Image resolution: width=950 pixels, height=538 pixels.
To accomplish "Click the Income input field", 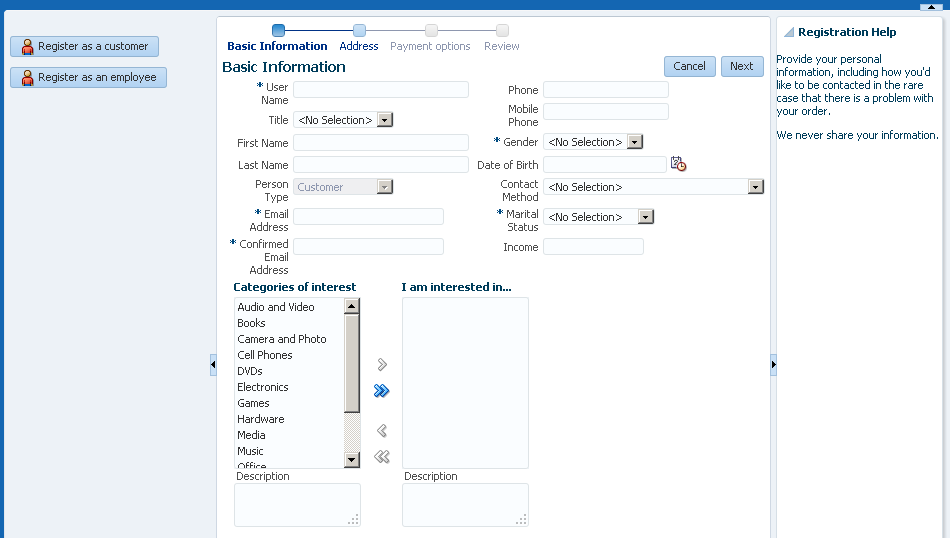I will (593, 247).
